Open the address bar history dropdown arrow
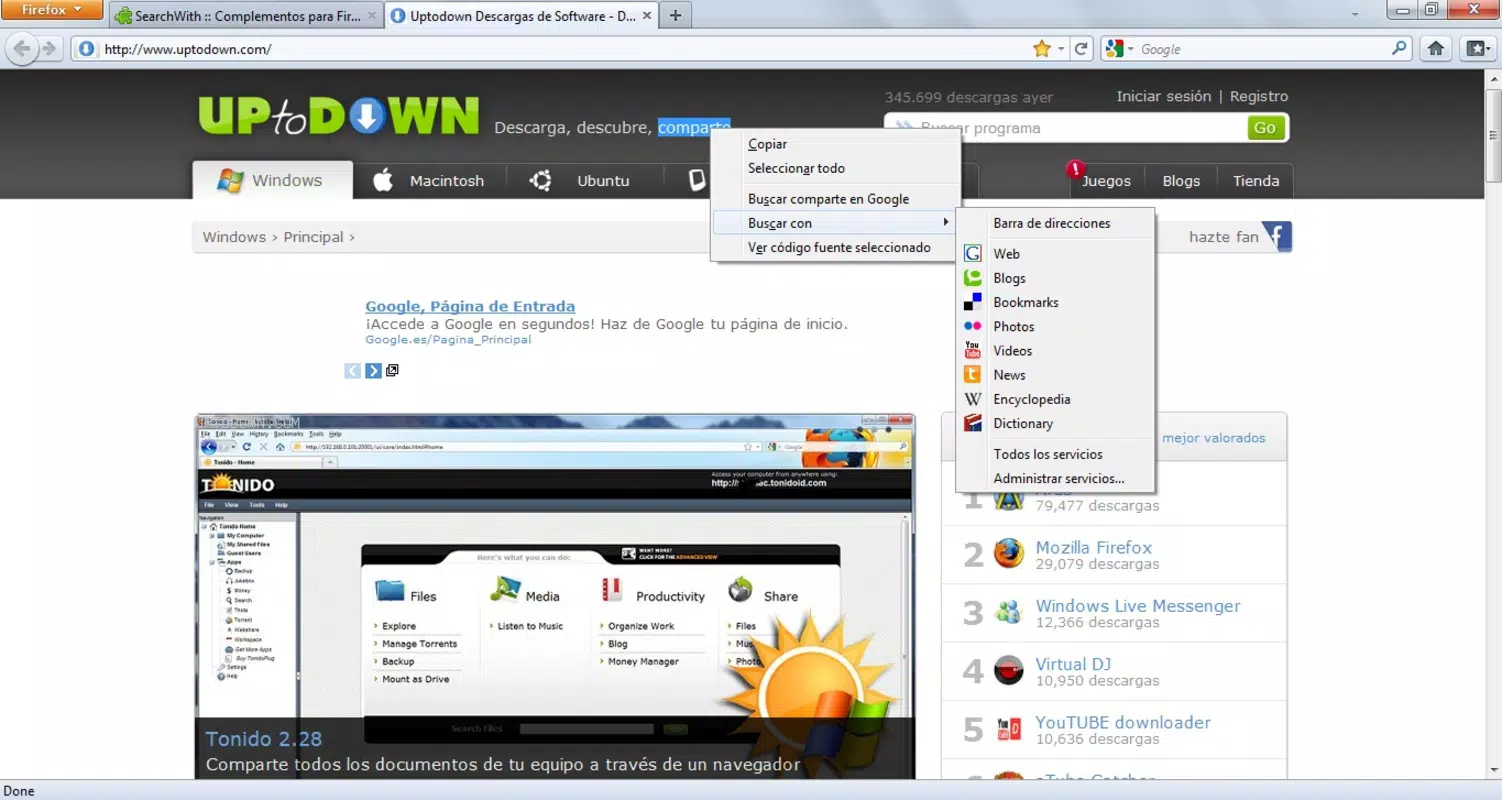 (x=1061, y=48)
